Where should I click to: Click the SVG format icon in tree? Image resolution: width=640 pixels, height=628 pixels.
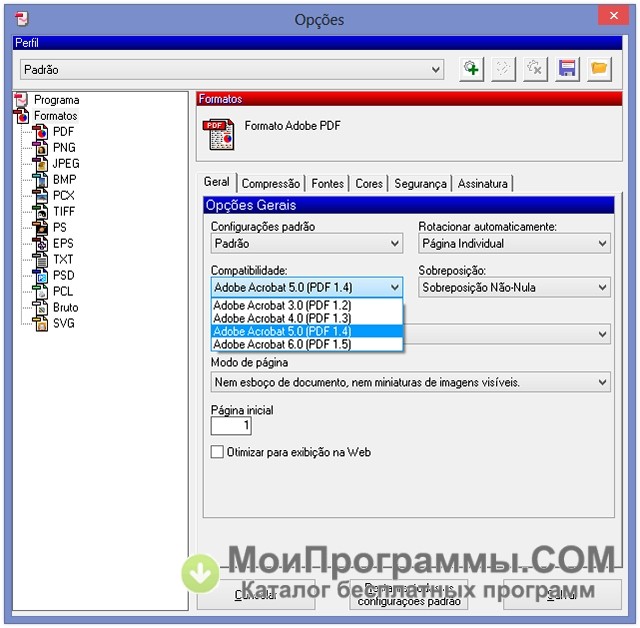(x=41, y=324)
